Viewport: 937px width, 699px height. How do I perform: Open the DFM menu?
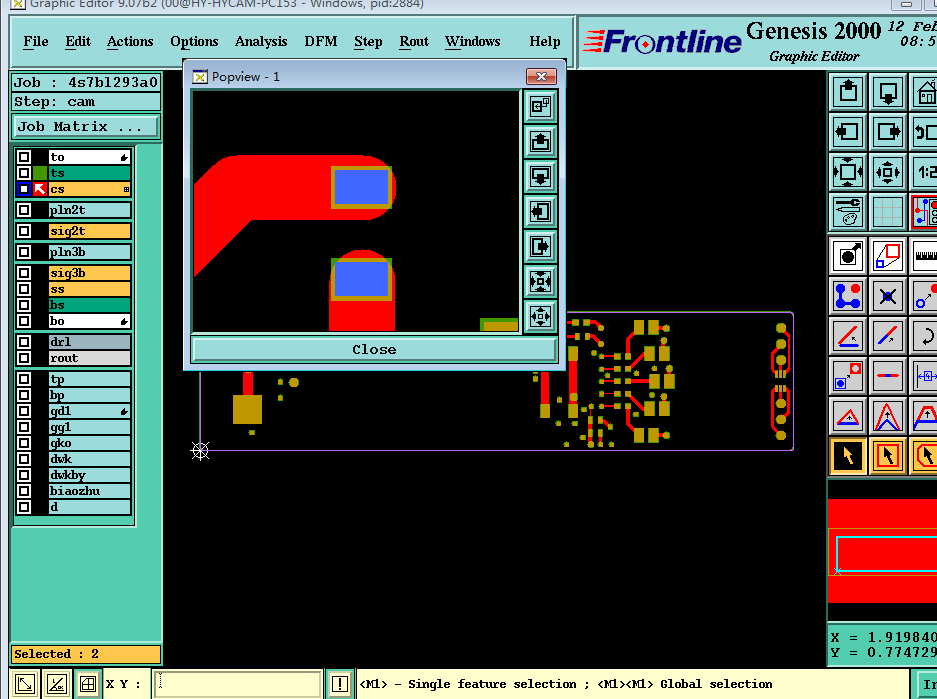[320, 41]
